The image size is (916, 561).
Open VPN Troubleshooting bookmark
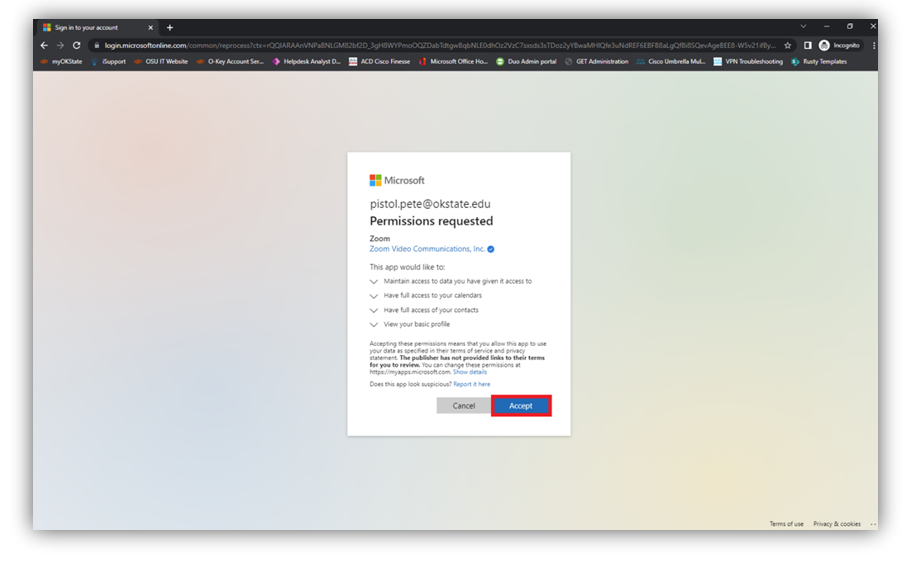[x=748, y=61]
